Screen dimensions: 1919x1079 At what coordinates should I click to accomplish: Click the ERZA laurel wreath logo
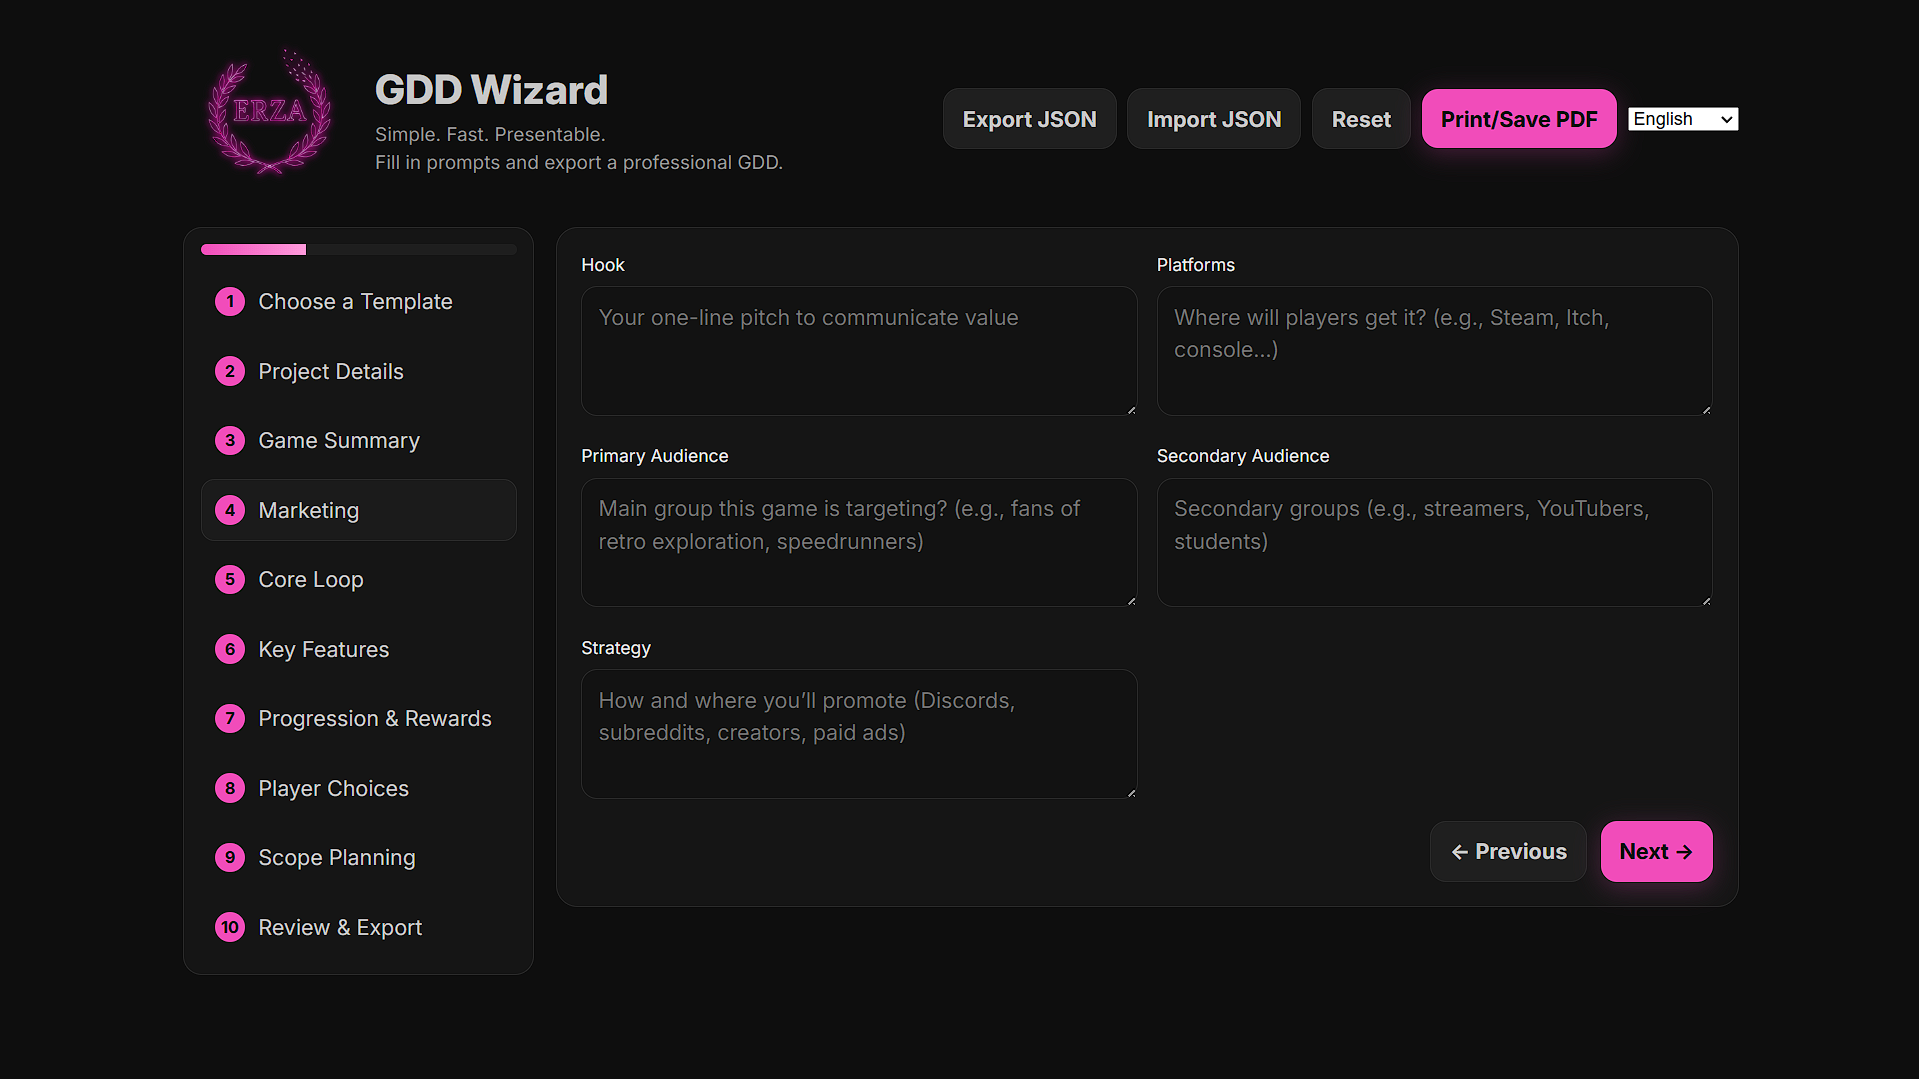pyautogui.click(x=268, y=113)
